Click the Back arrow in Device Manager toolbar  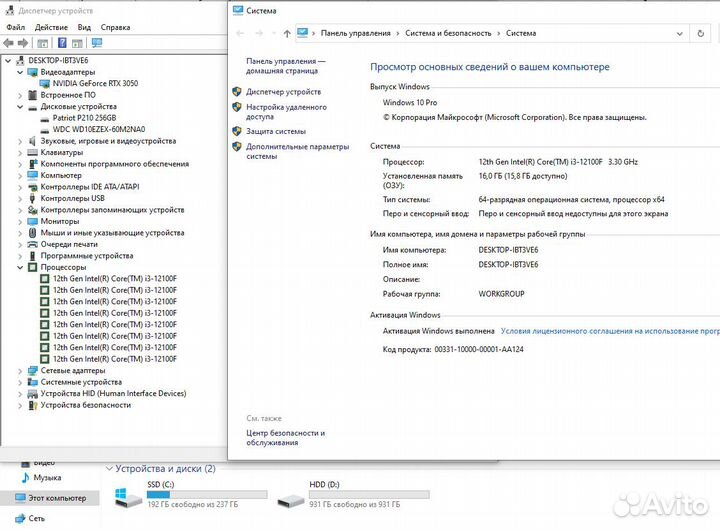pos(8,43)
